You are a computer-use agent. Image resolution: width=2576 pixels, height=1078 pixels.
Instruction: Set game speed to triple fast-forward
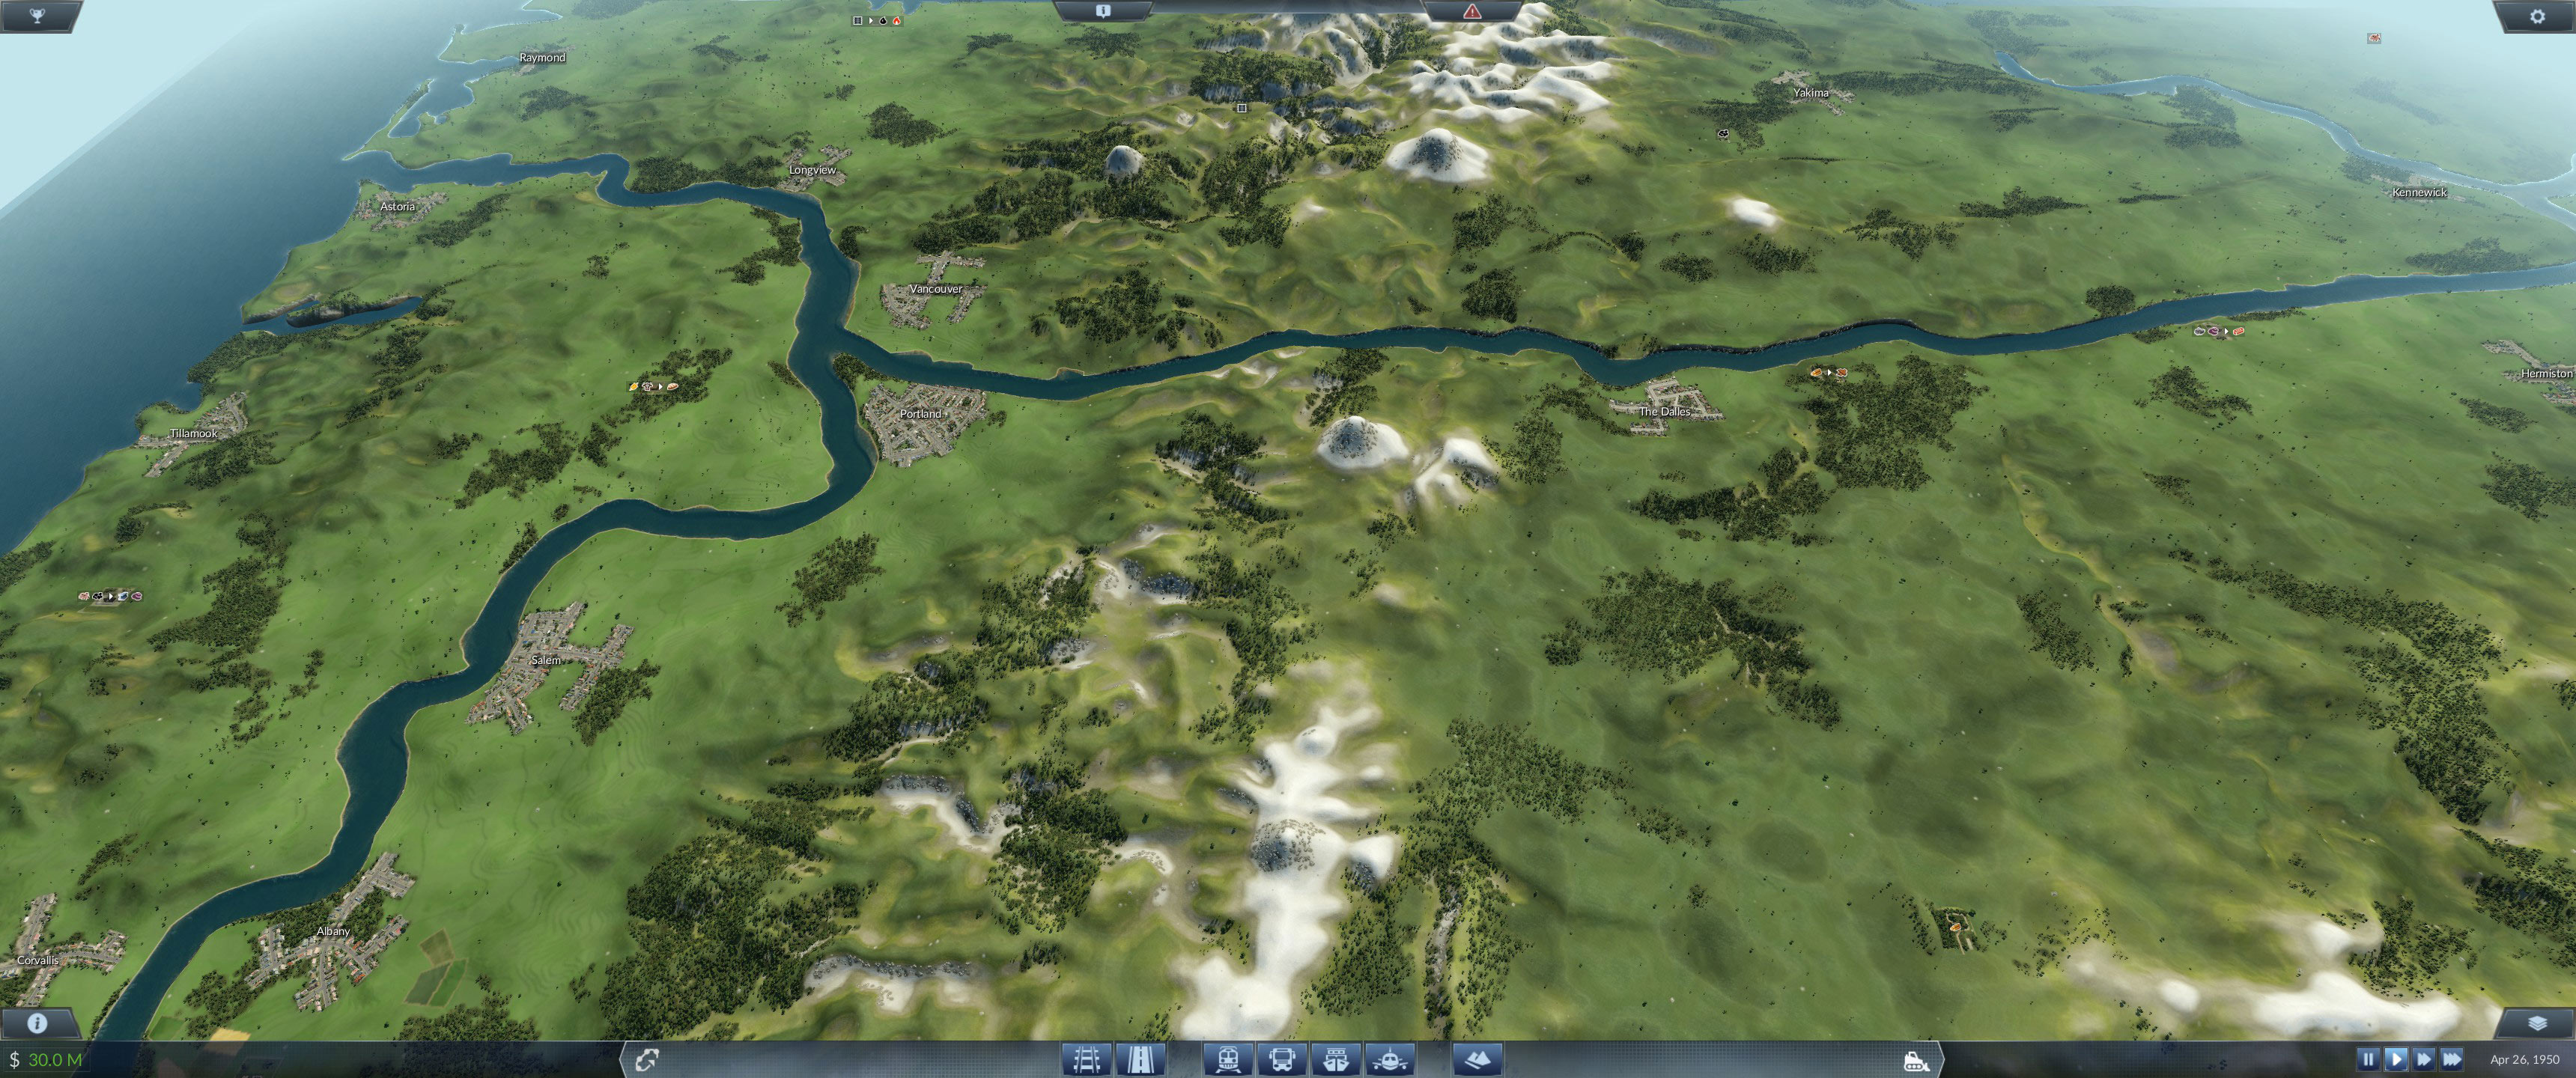(2451, 1059)
